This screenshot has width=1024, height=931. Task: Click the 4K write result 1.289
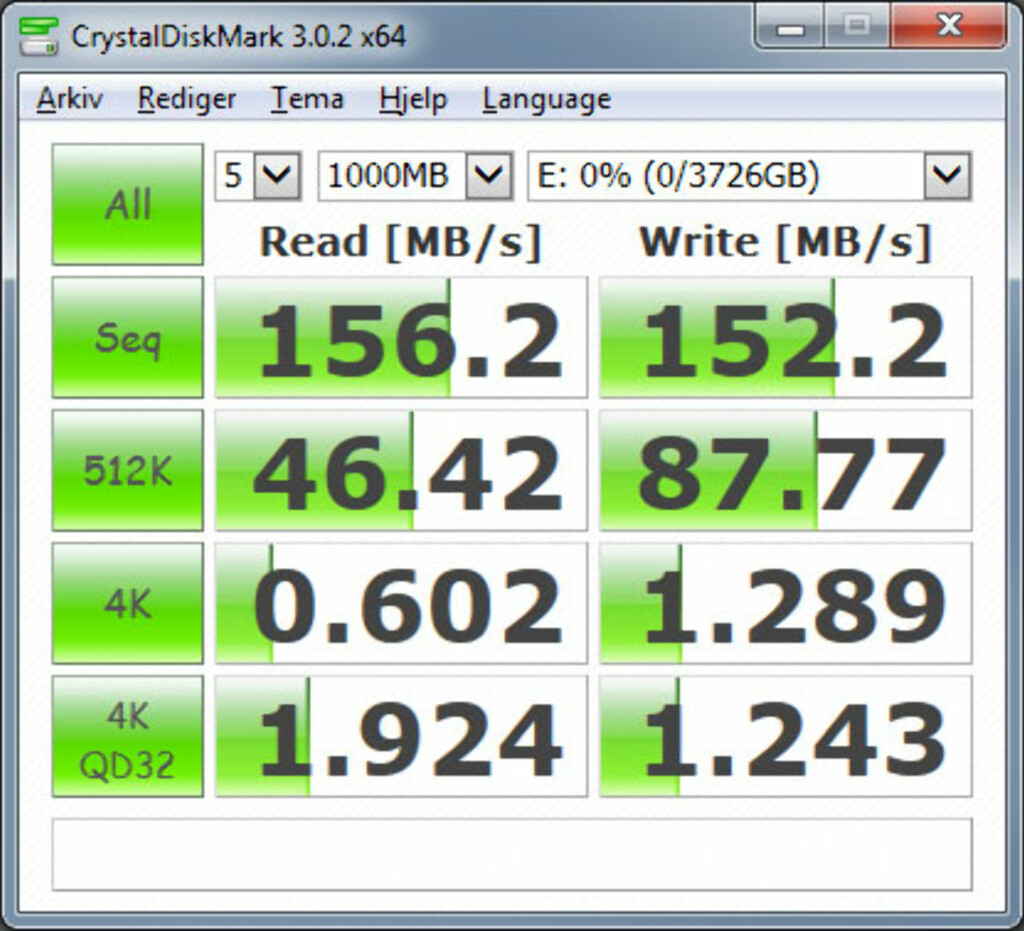coord(786,604)
